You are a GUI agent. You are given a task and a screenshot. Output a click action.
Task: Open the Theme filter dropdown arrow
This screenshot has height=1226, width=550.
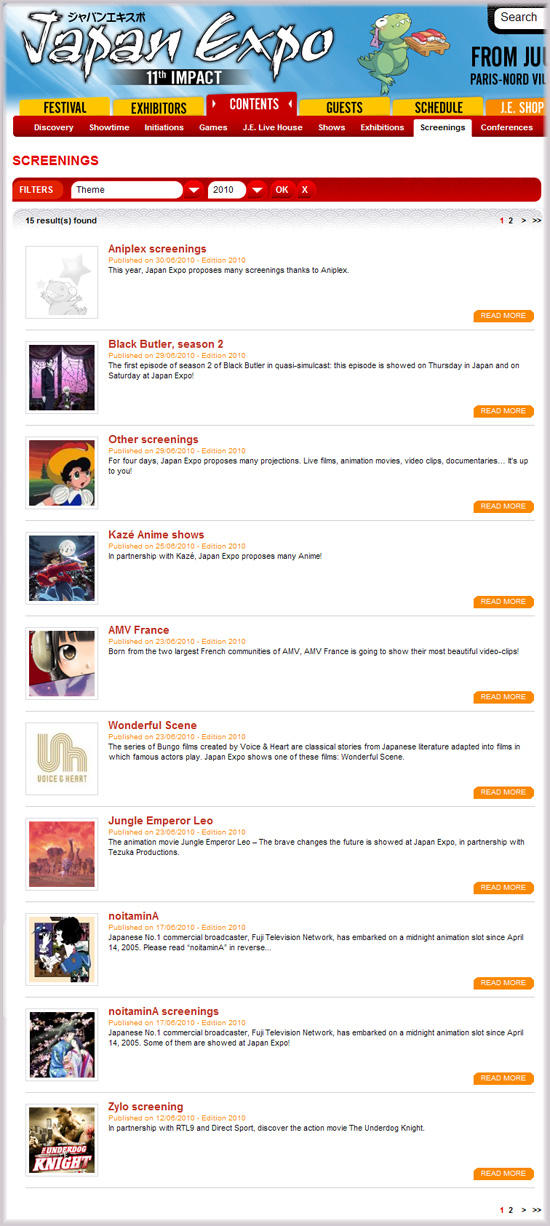195,190
